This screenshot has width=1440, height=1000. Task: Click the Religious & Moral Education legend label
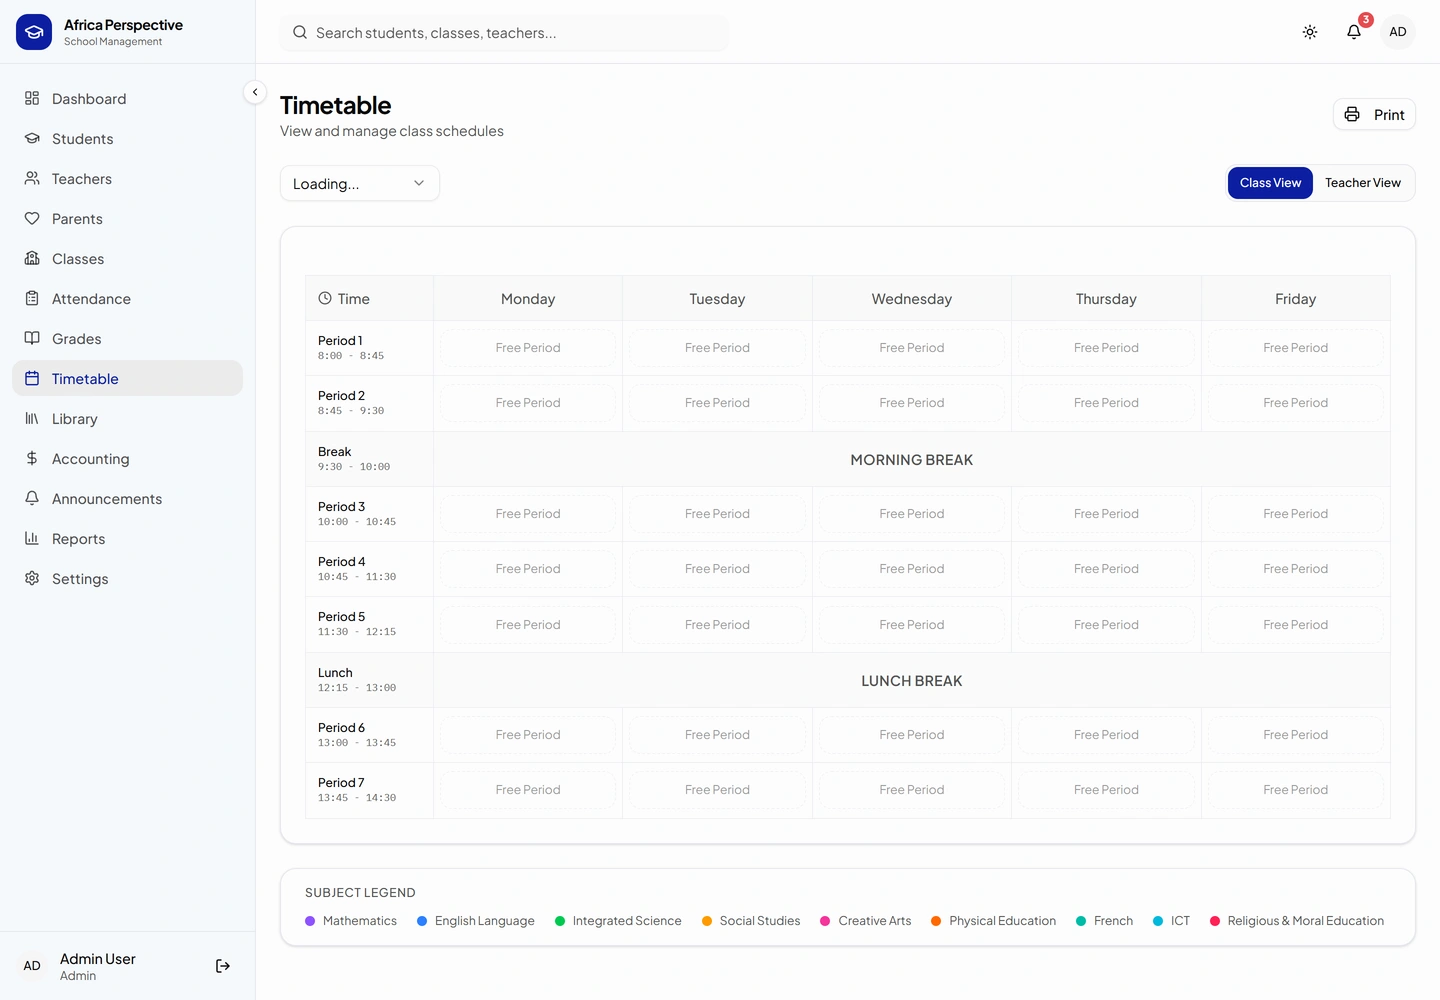click(x=1306, y=921)
